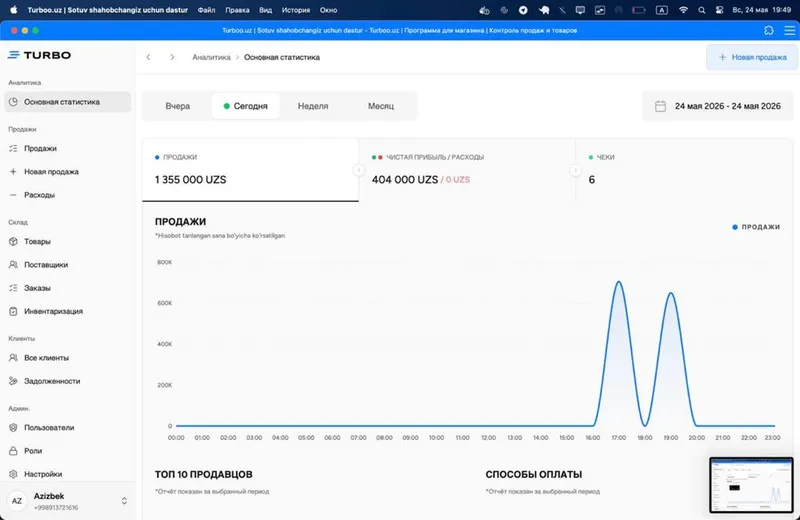Click the Новая продажа button top right
800x520 pixels.
752,57
